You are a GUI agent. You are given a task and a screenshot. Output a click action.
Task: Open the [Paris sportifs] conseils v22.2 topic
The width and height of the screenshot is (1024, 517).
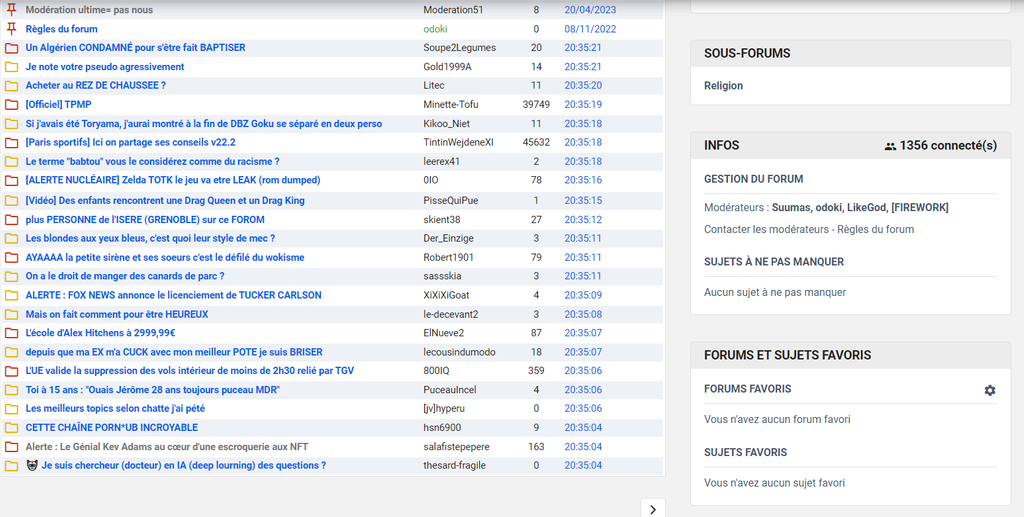(x=130, y=143)
